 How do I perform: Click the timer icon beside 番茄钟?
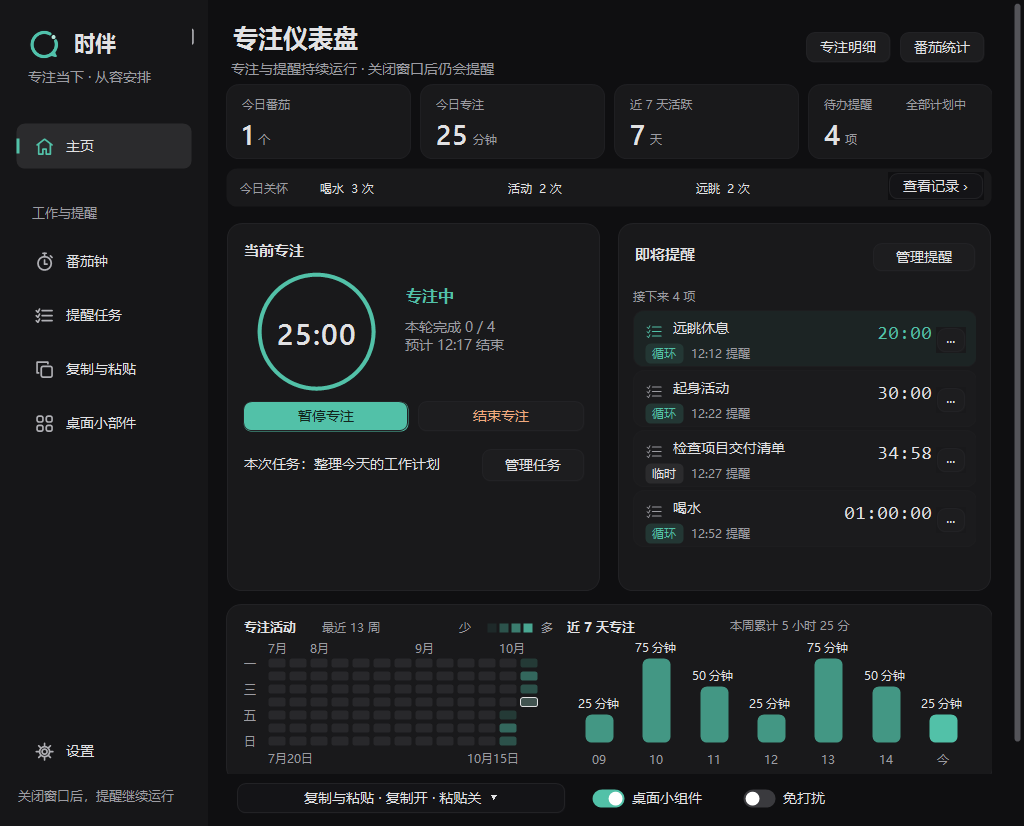pos(44,262)
